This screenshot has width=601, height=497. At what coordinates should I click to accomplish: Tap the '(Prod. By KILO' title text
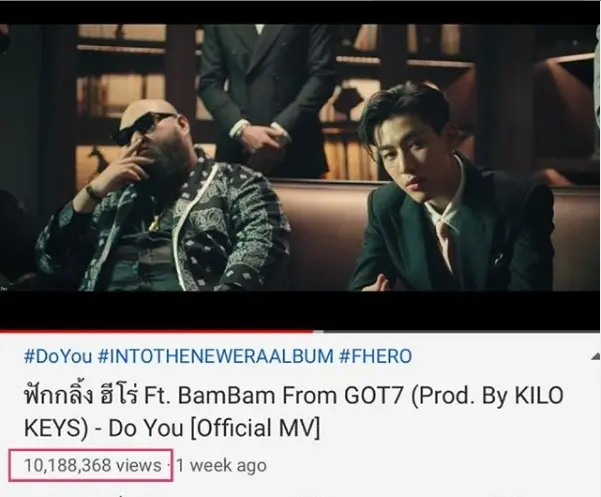coord(487,395)
